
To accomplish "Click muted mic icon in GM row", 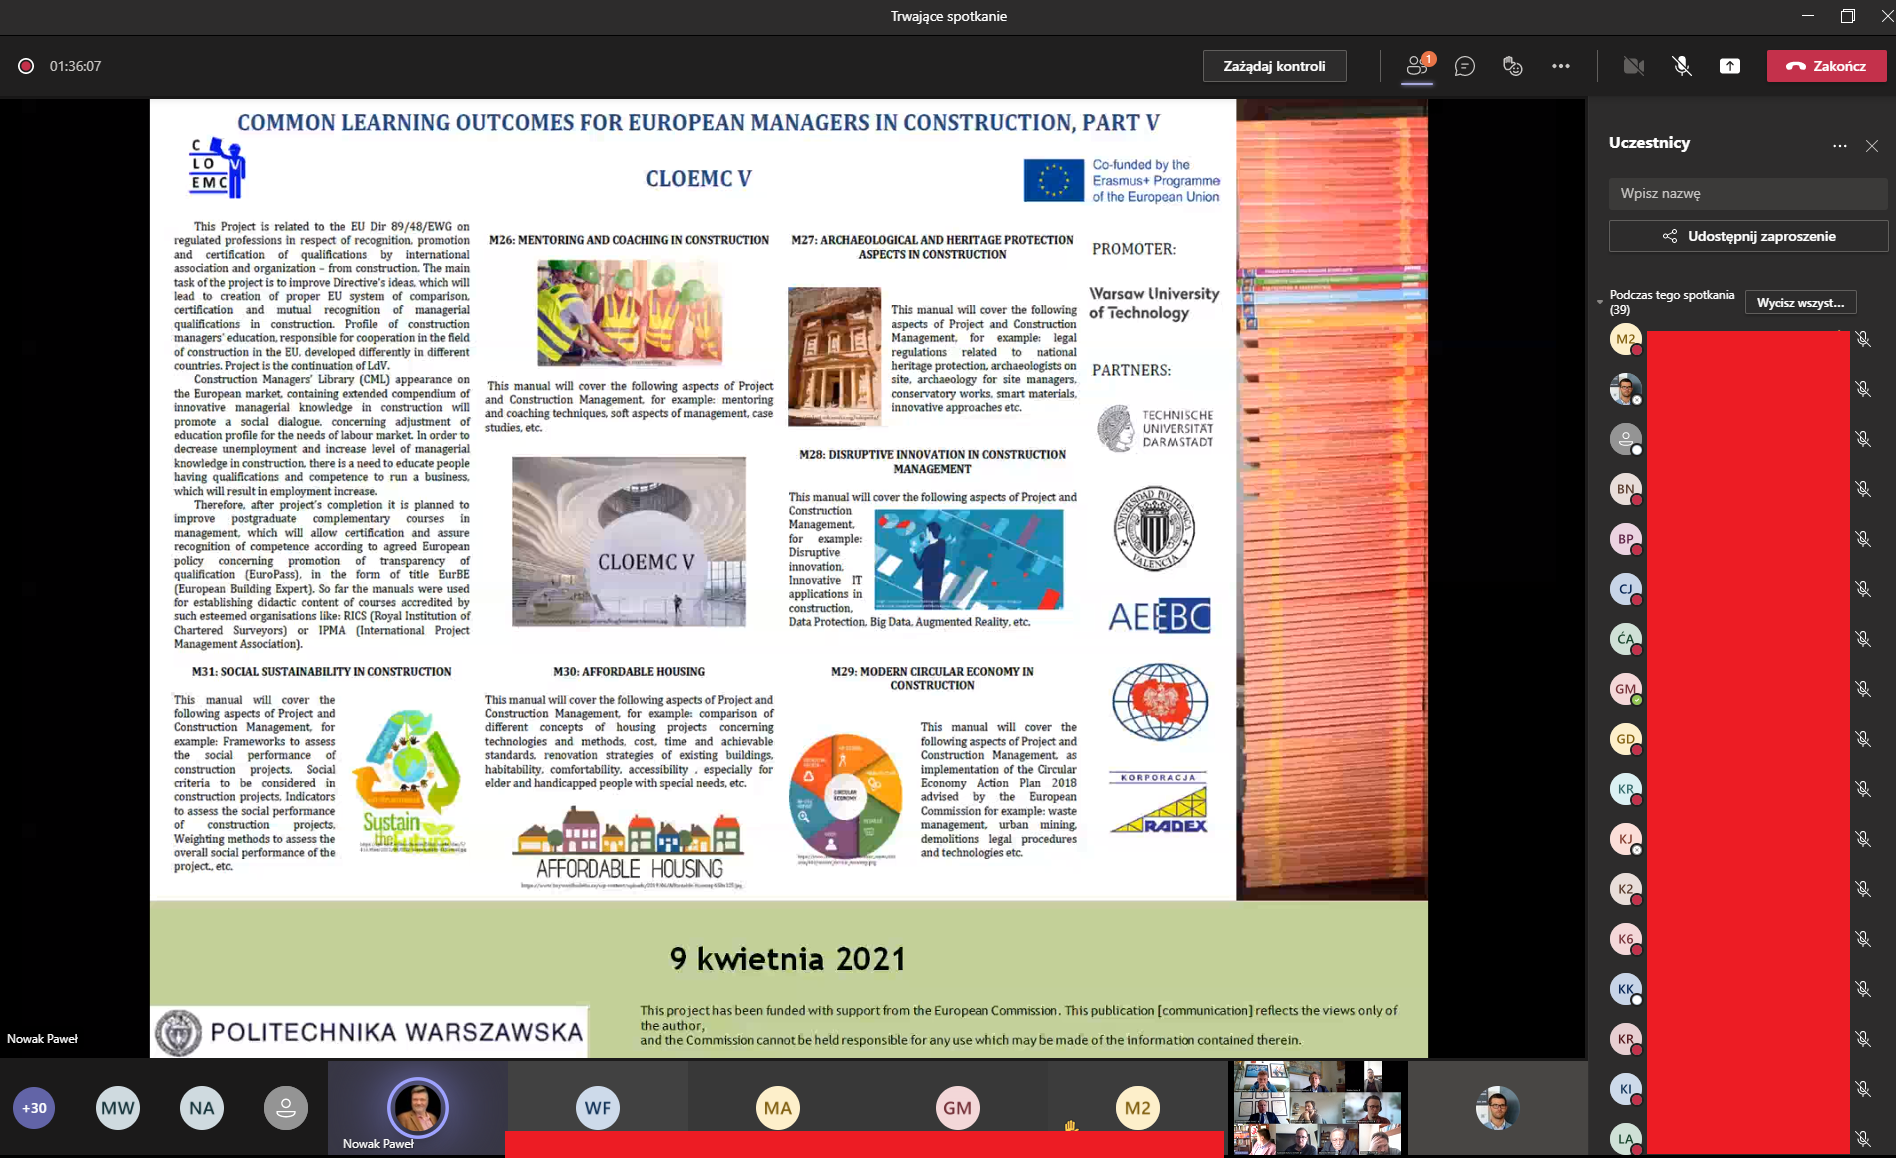I will tap(1863, 689).
